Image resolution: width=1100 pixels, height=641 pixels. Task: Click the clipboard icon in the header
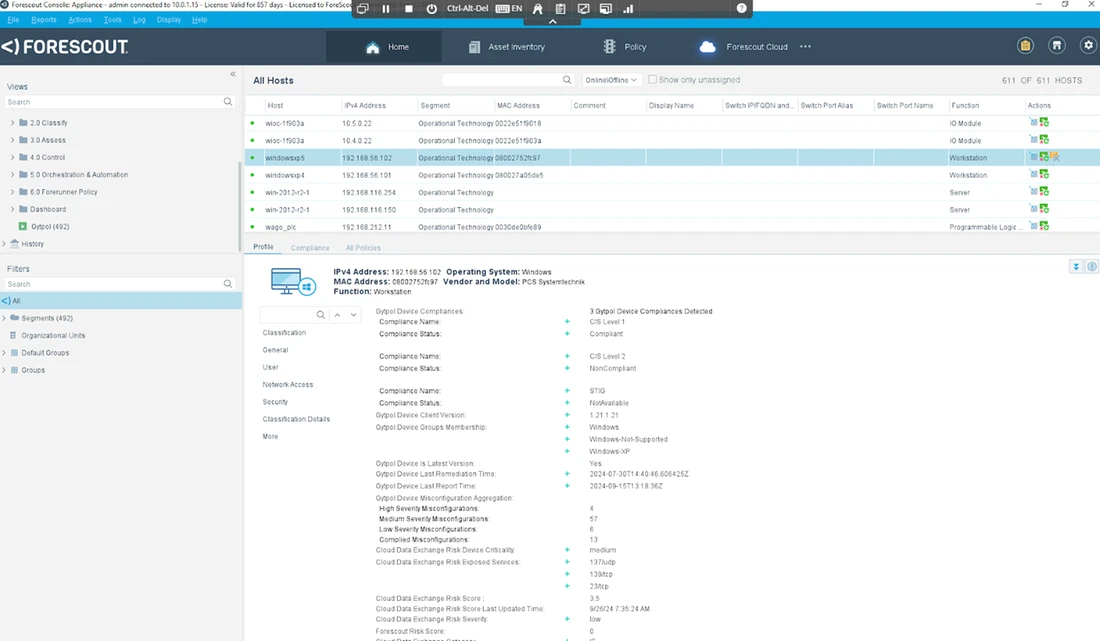pos(1025,46)
